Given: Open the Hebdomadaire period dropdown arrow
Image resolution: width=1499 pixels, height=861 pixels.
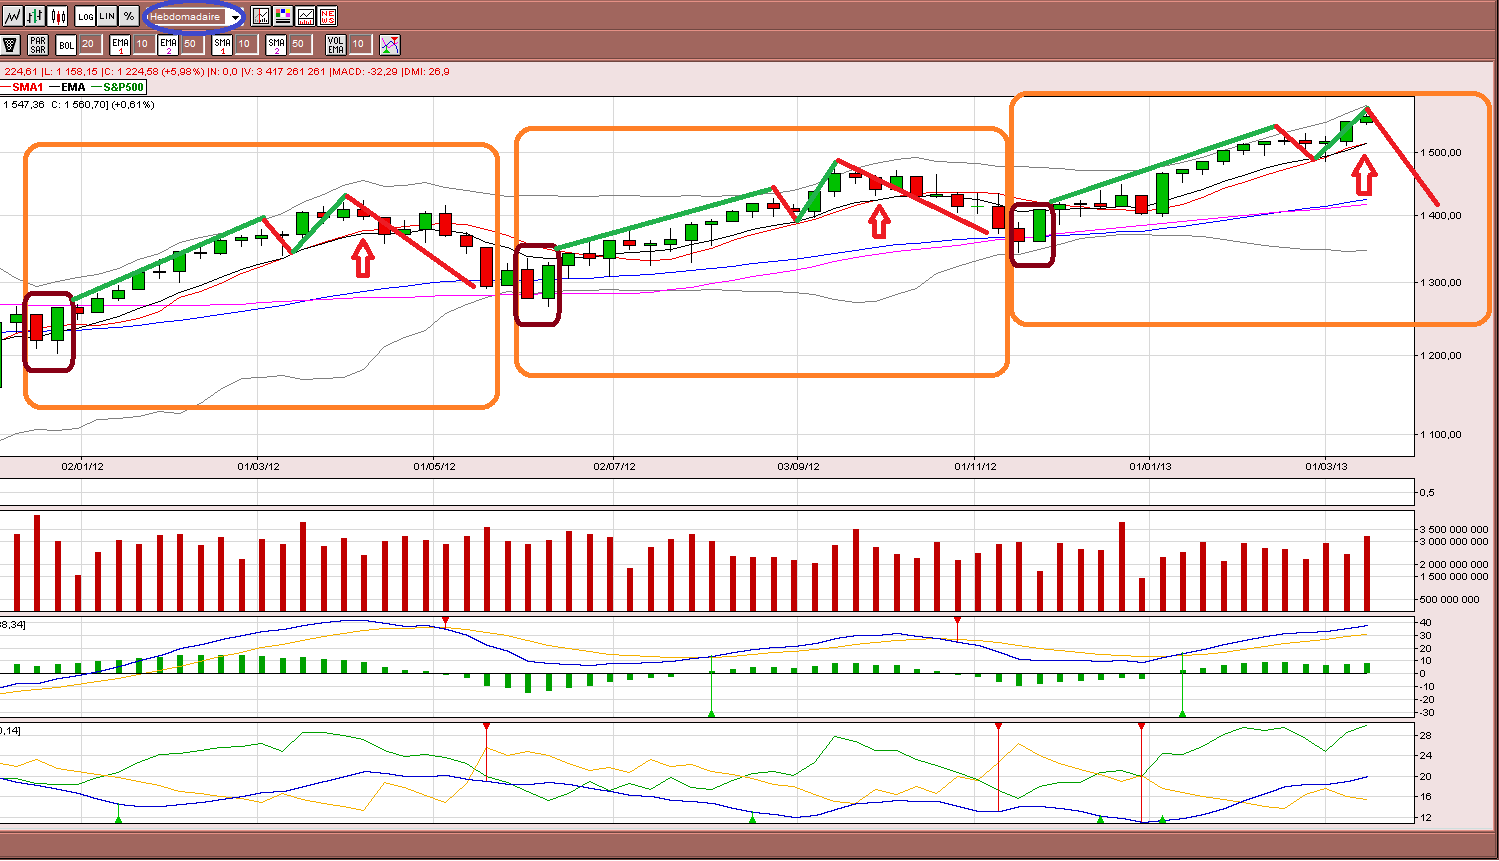Looking at the screenshot, I should 235,17.
